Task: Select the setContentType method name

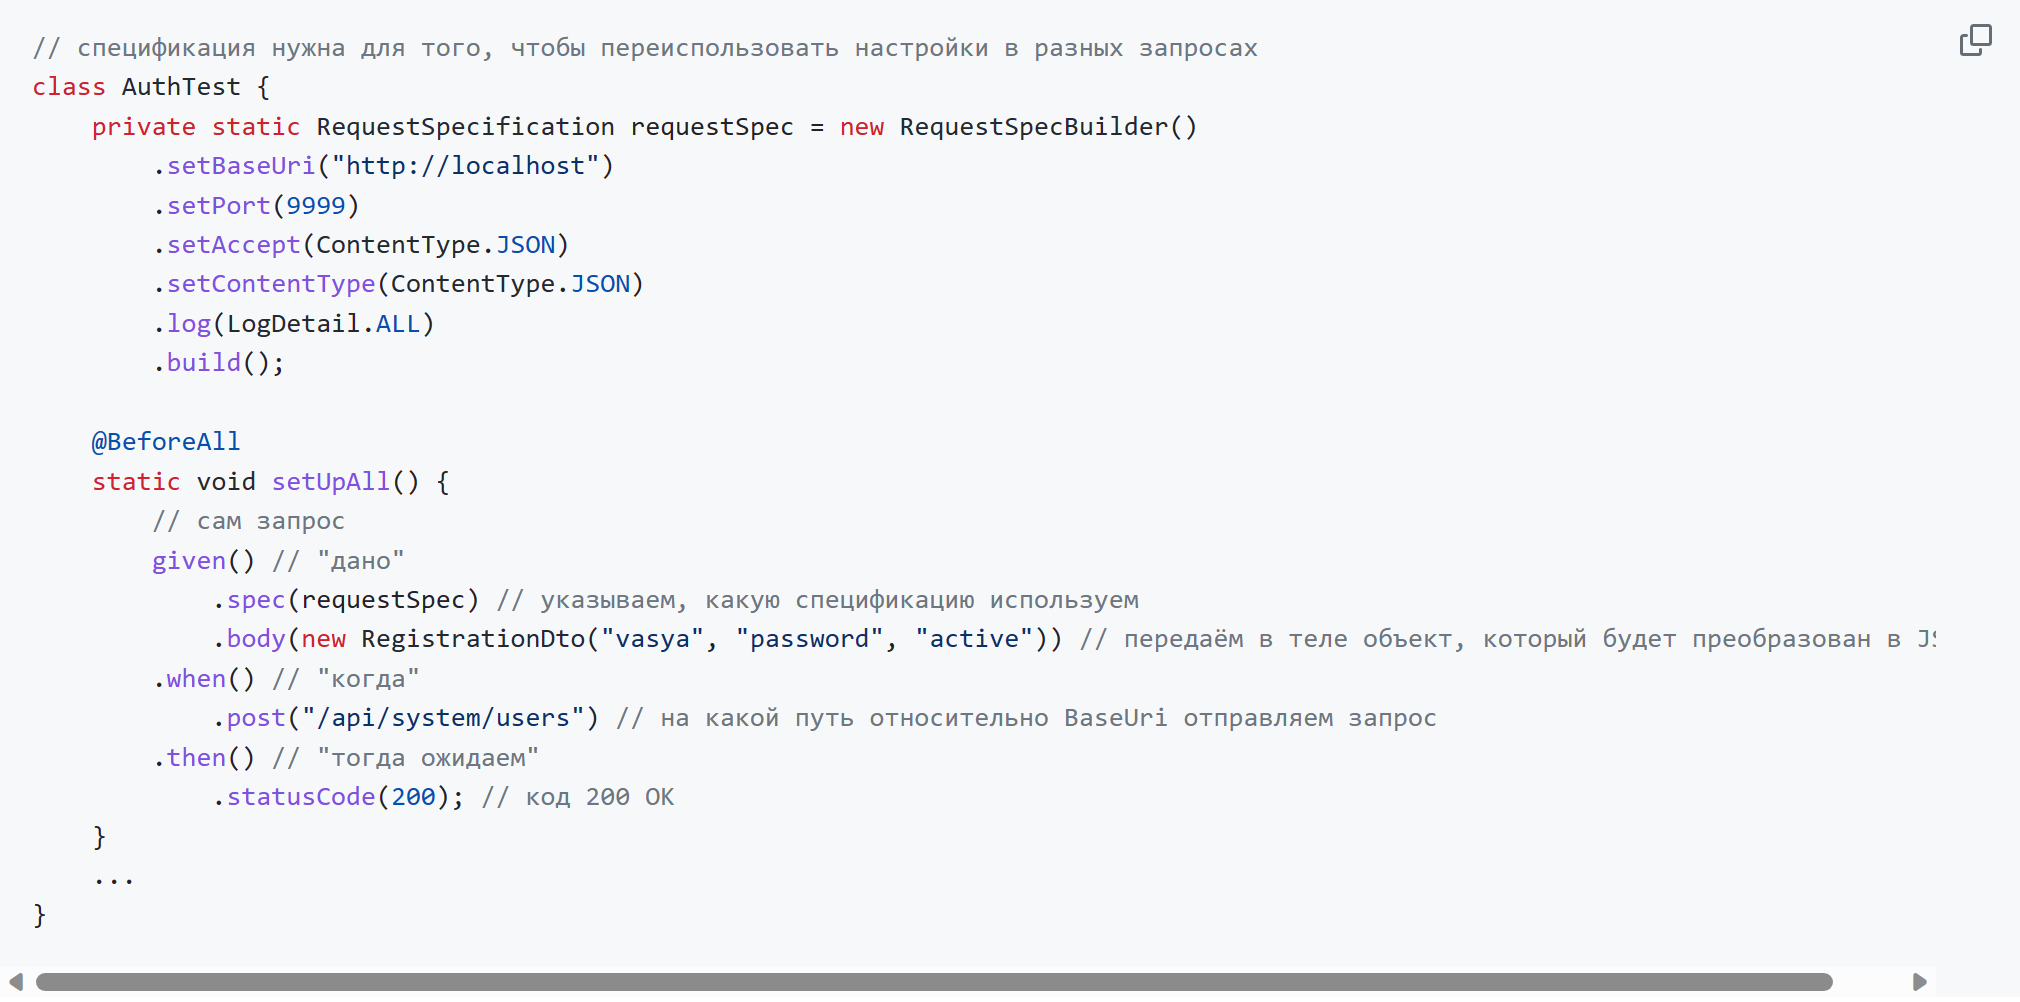Action: (270, 283)
